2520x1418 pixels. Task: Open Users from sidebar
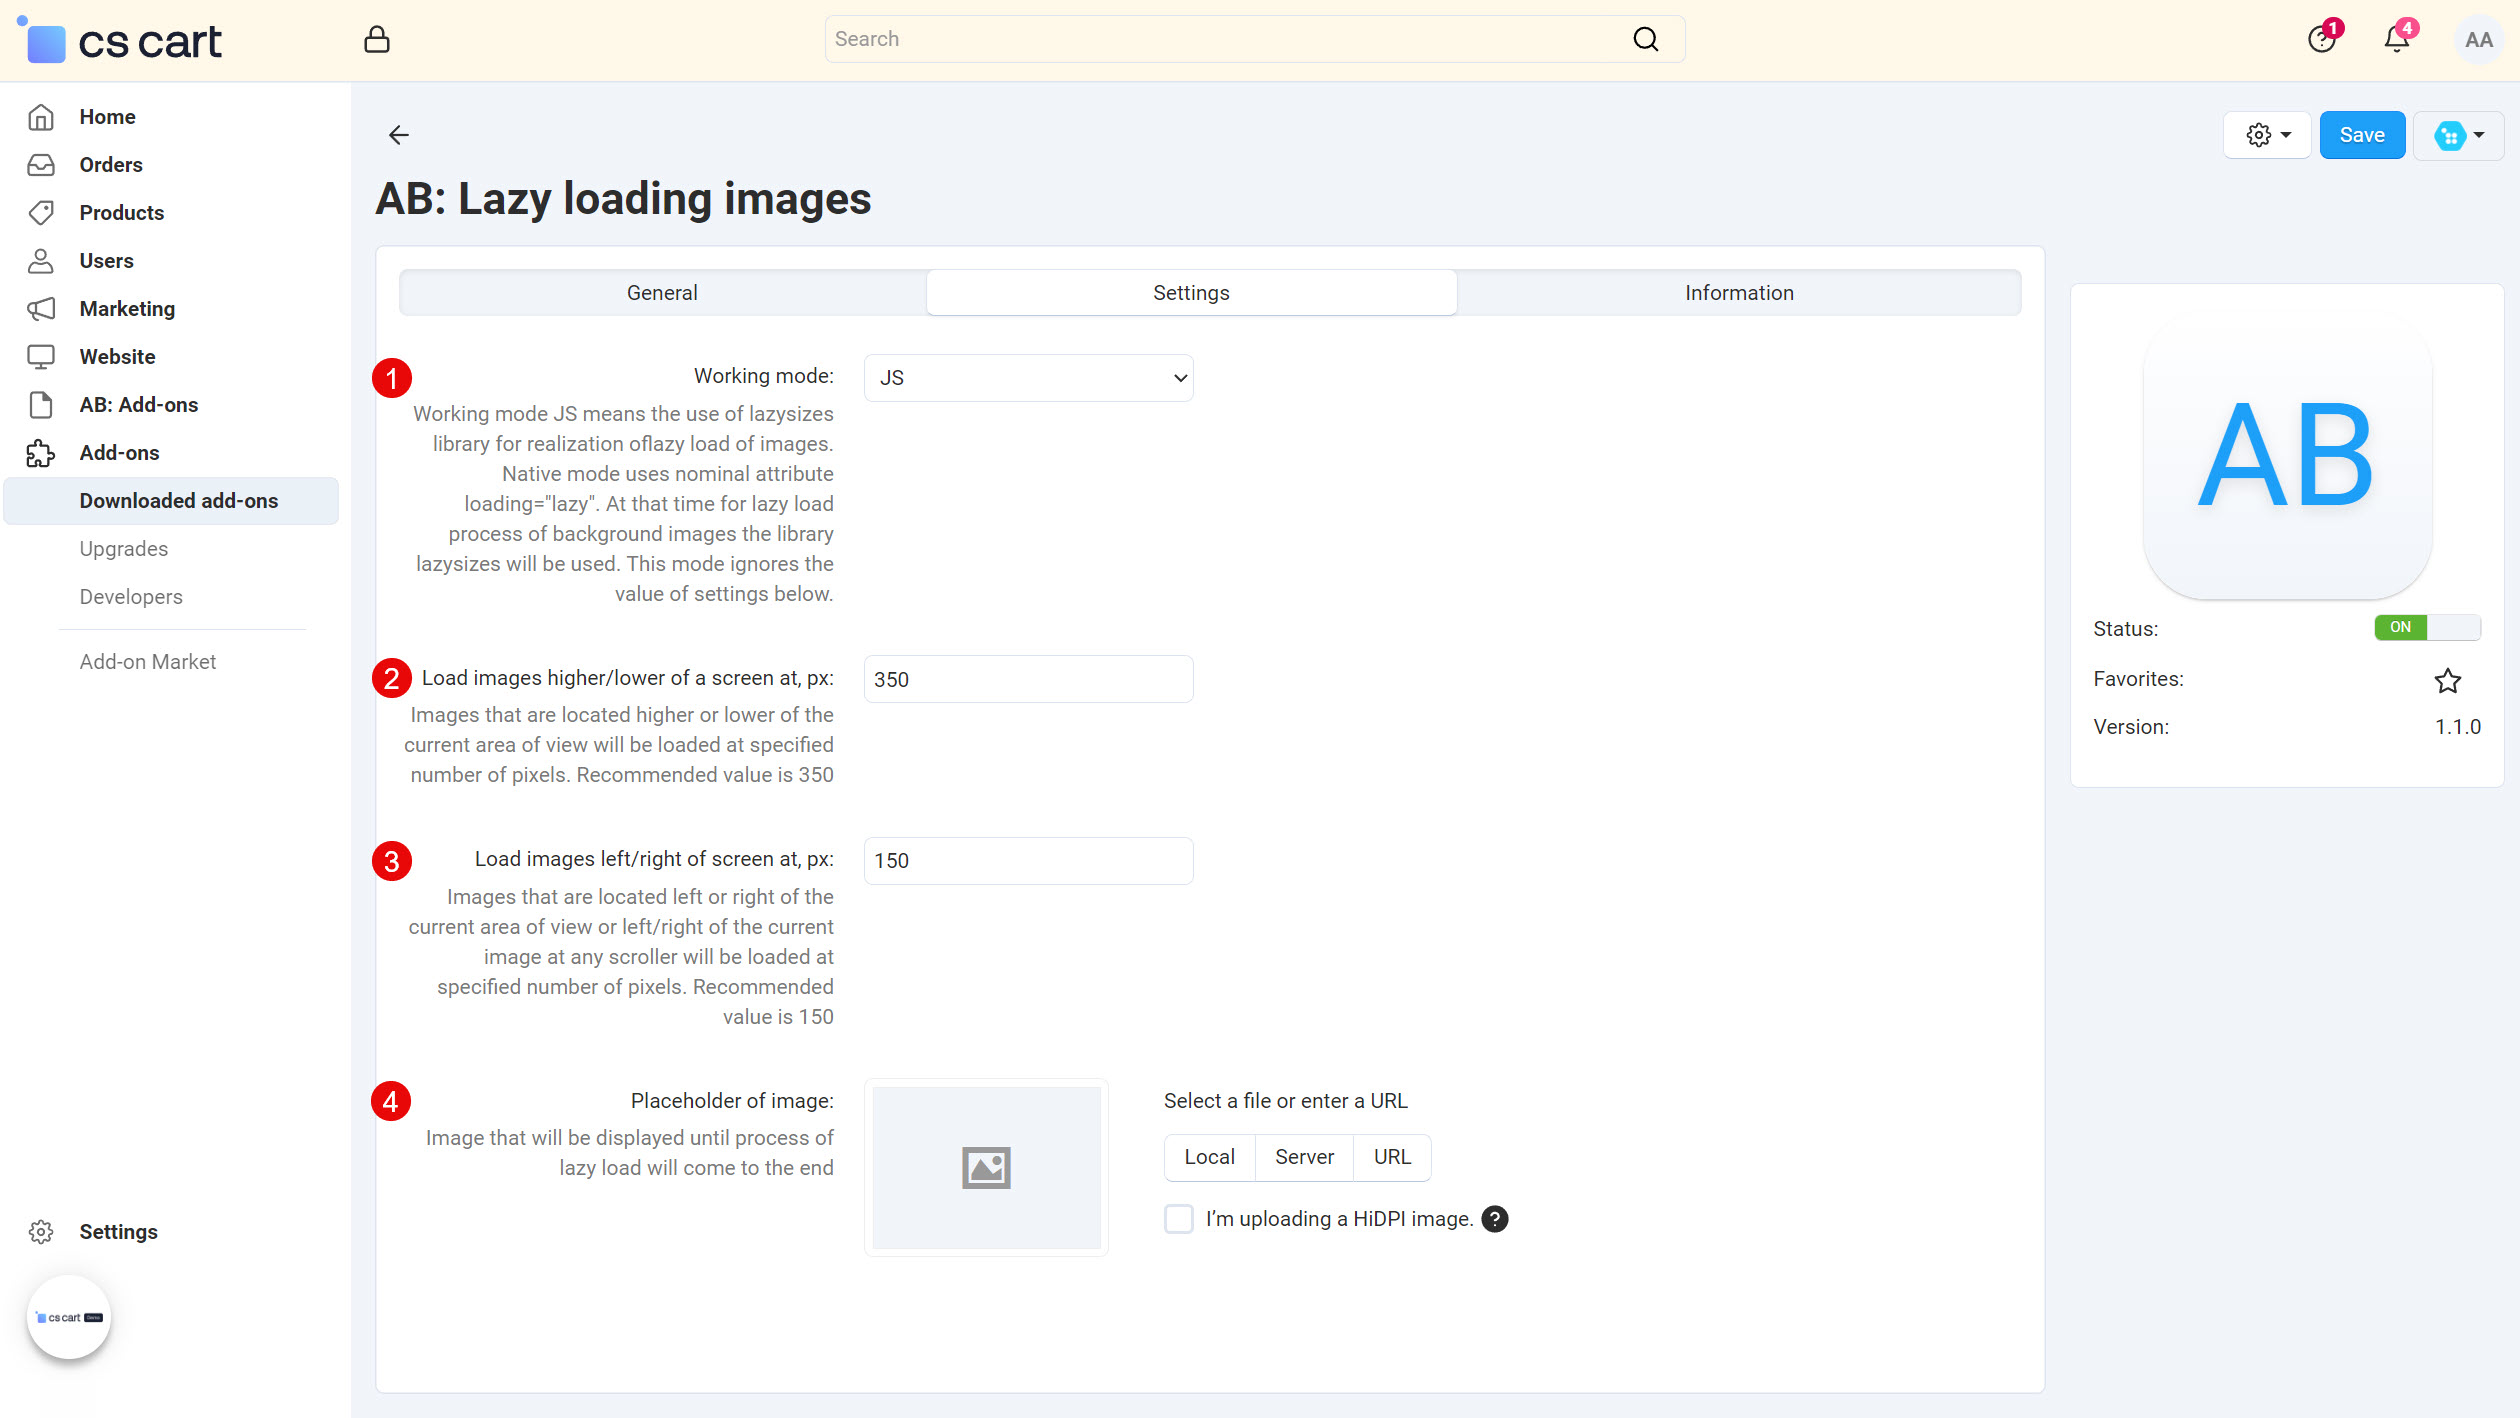tap(106, 261)
